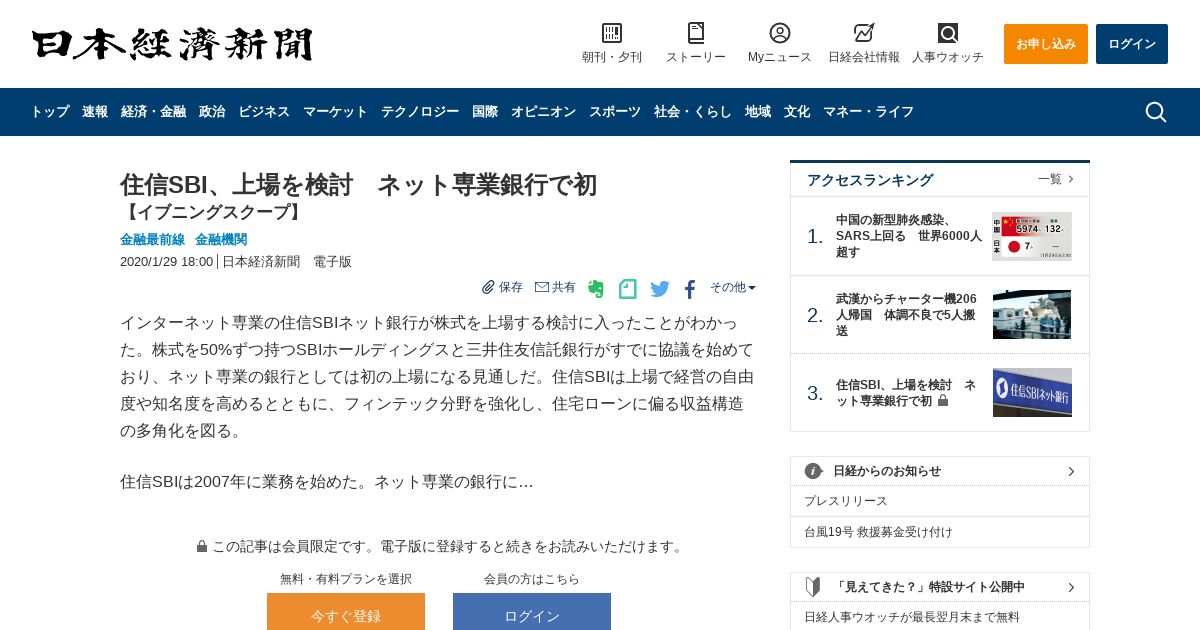Click the header ログイン button
This screenshot has width=1200, height=630.
click(x=1132, y=44)
